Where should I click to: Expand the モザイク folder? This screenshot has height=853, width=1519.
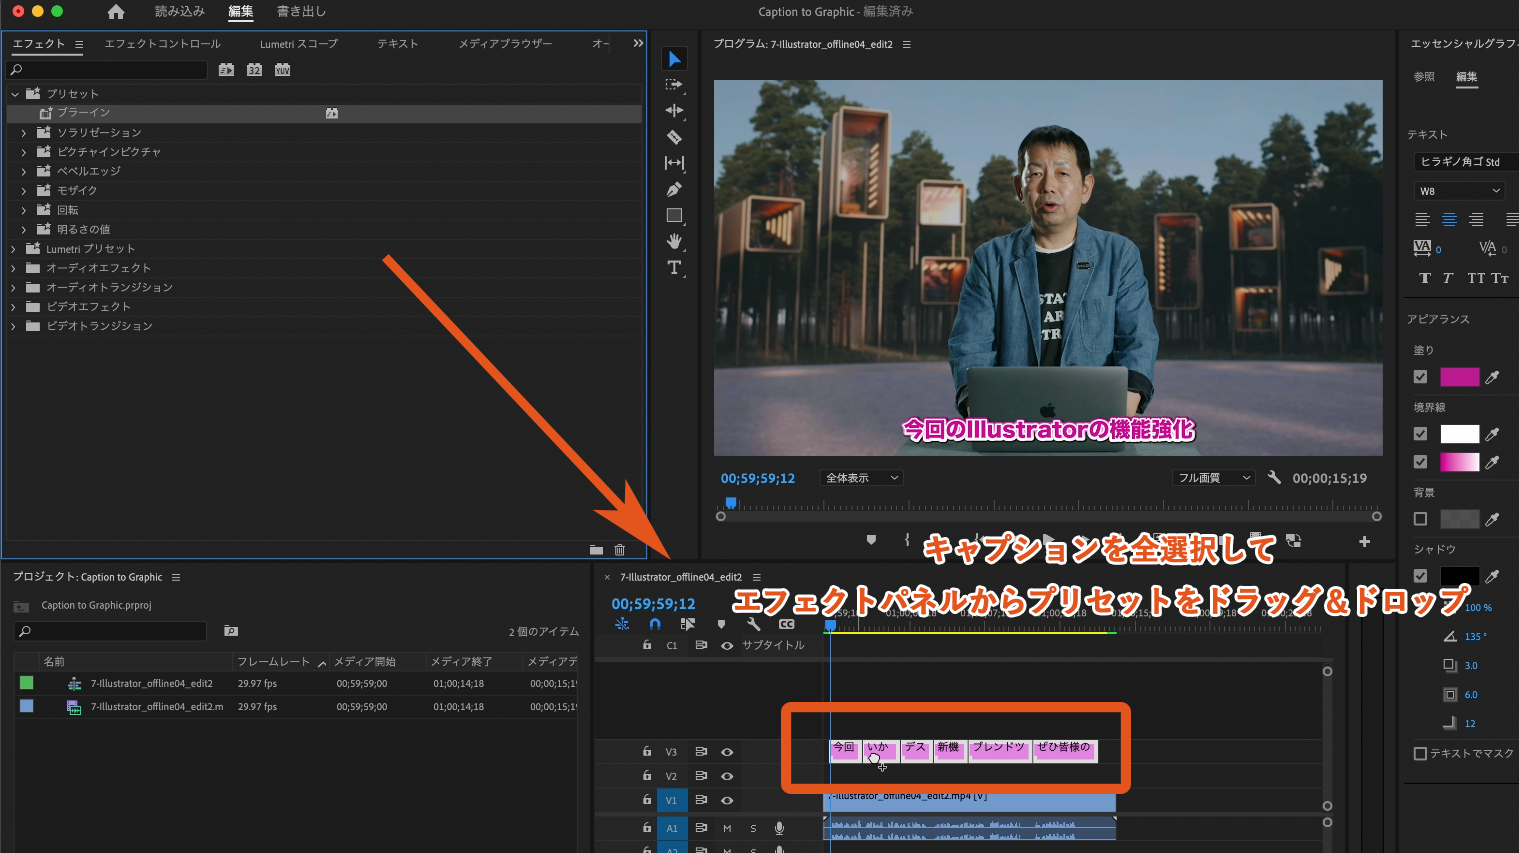click(x=24, y=191)
